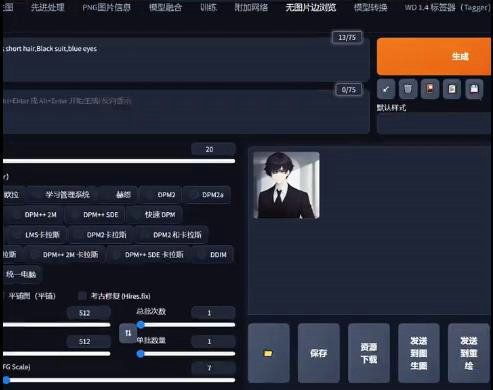Image resolution: width=493 pixels, height=390 pixels.
Task: Click the 0/75 token counter
Action: point(348,90)
